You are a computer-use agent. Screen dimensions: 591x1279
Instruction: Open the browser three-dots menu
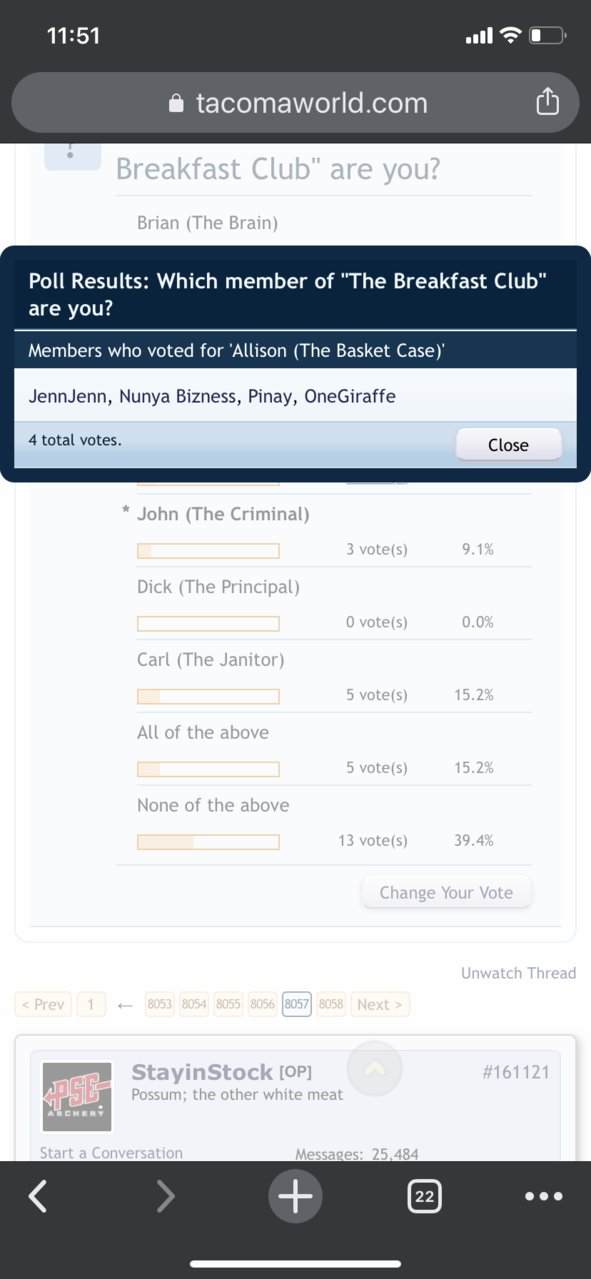[544, 1196]
